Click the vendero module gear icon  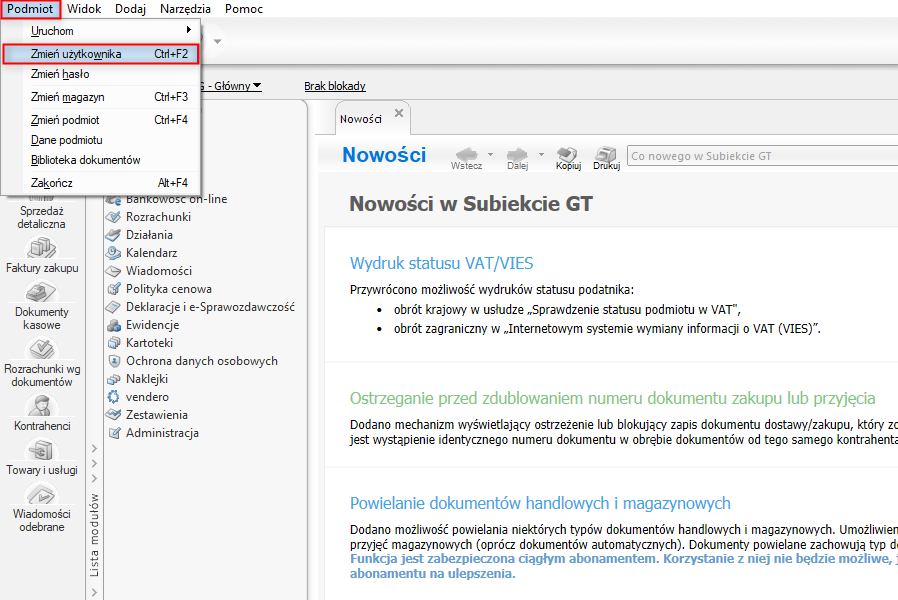[114, 397]
